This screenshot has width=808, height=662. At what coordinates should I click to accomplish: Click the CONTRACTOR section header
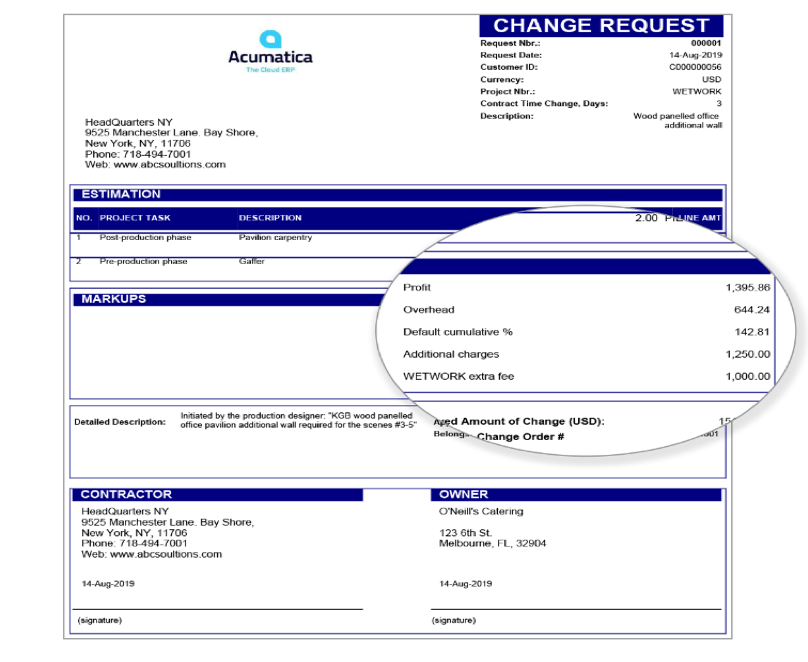click(x=218, y=495)
